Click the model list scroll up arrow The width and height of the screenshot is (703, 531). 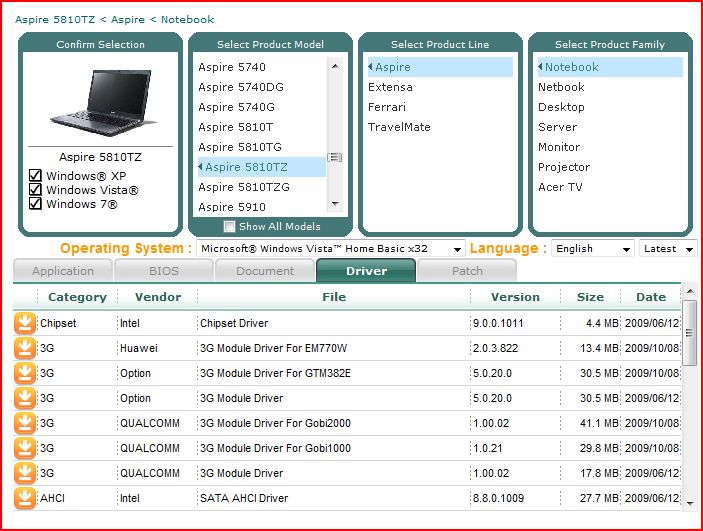(x=335, y=66)
